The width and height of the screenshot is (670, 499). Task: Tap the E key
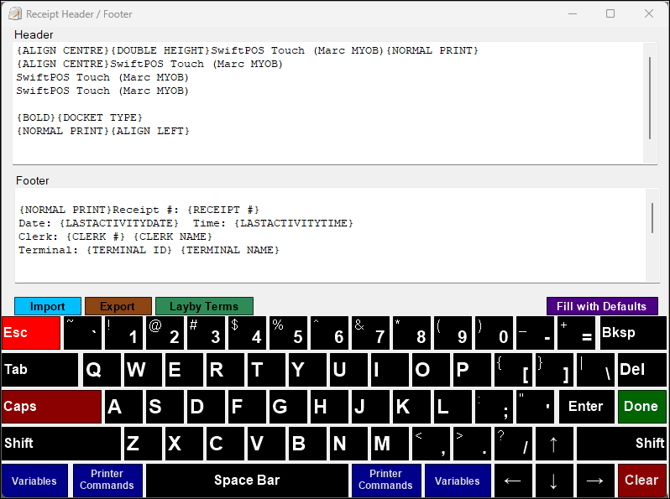point(184,370)
